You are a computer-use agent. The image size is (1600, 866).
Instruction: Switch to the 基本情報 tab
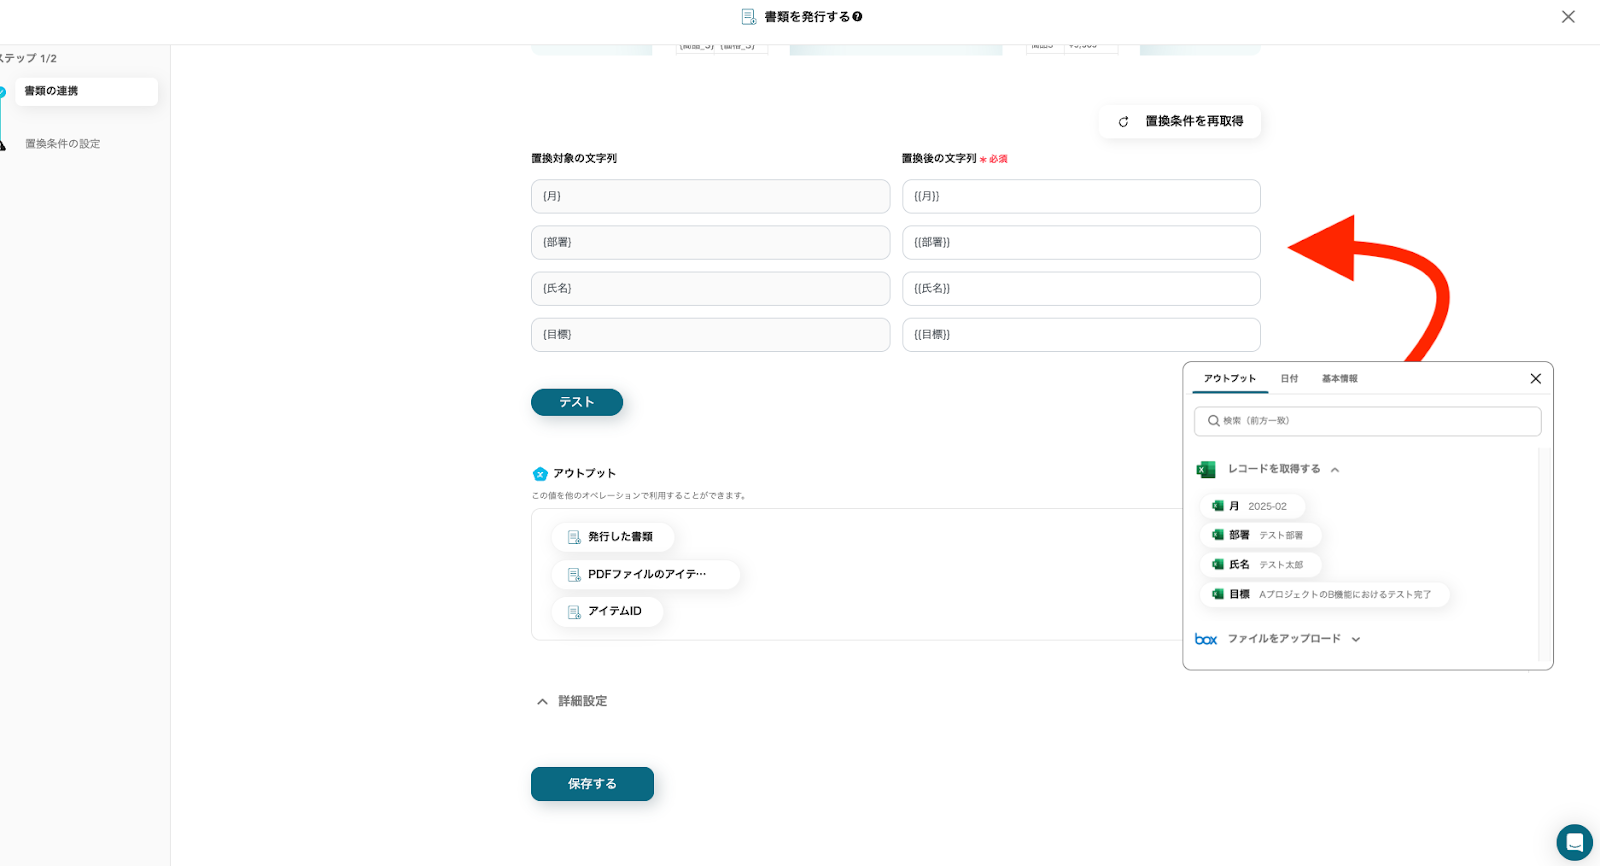pos(1339,379)
